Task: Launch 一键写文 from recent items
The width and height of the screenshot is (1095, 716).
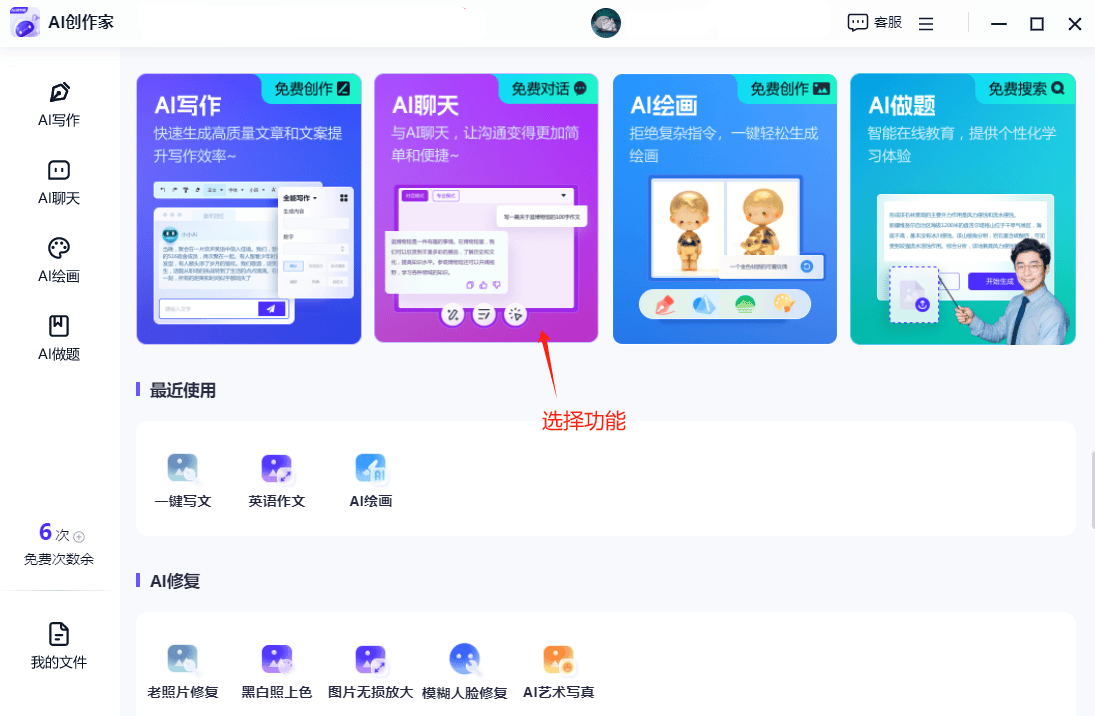Action: pyautogui.click(x=182, y=481)
